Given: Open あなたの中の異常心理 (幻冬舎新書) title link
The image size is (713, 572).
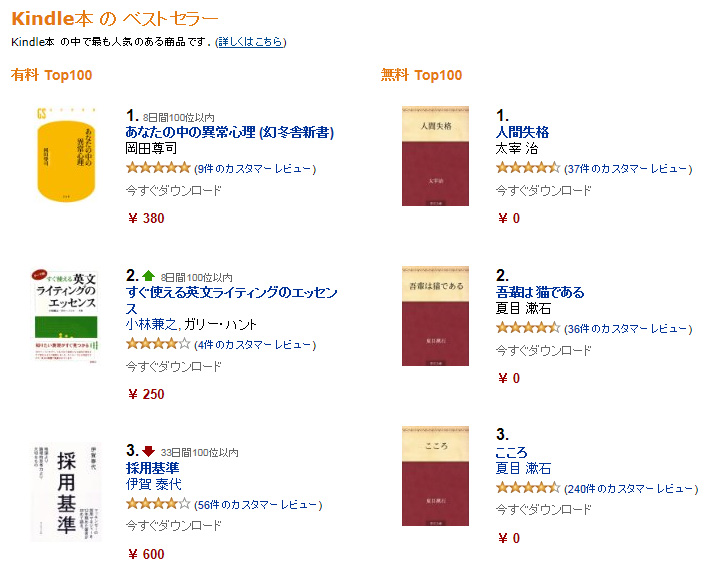Looking at the screenshot, I should (x=230, y=132).
